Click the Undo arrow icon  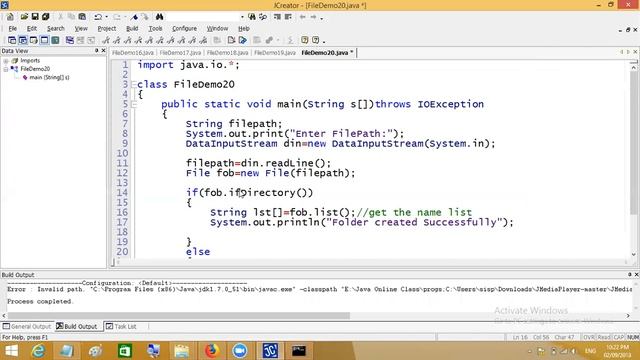coord(98,17)
